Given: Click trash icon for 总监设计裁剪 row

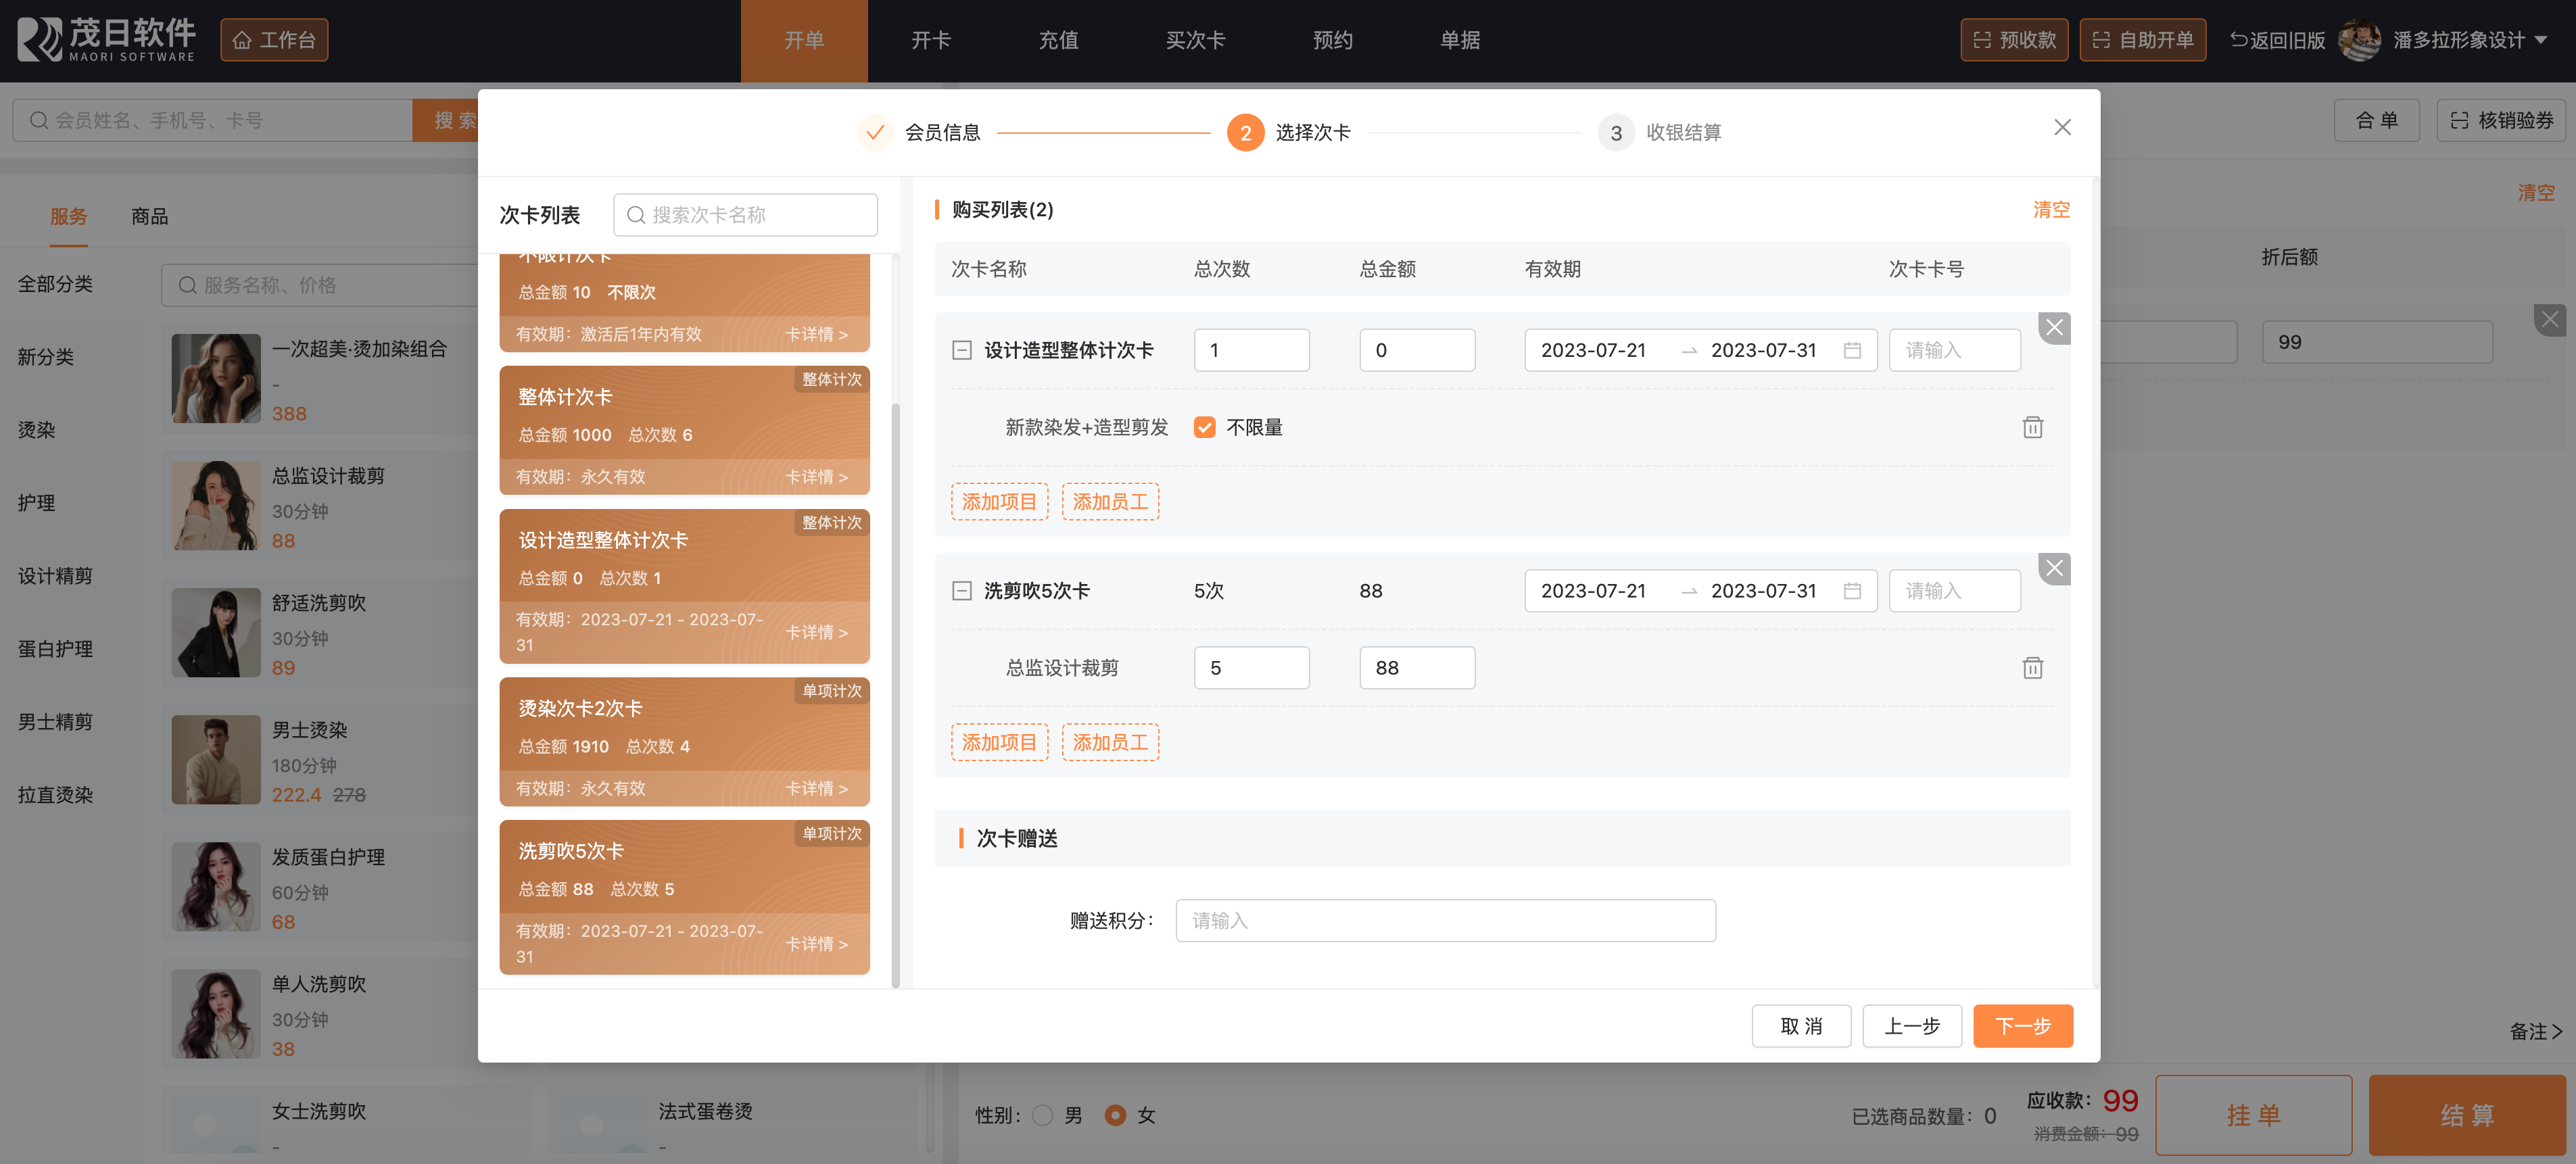Looking at the screenshot, I should tap(2032, 668).
